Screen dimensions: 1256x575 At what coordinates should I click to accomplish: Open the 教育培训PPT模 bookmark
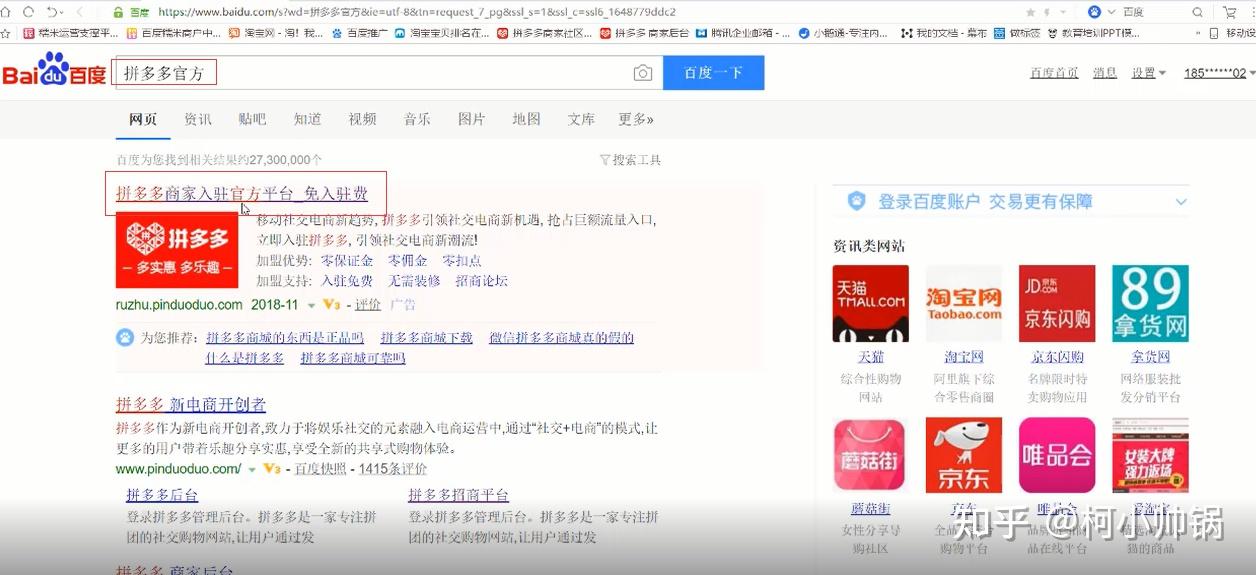(x=1093, y=32)
